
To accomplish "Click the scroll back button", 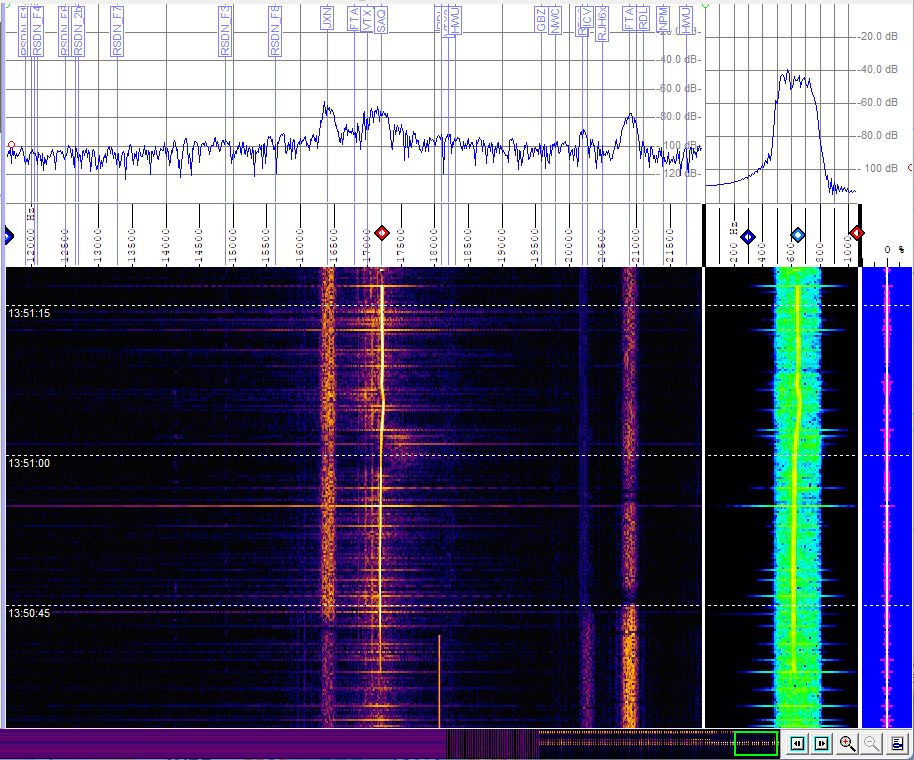I will (x=797, y=743).
